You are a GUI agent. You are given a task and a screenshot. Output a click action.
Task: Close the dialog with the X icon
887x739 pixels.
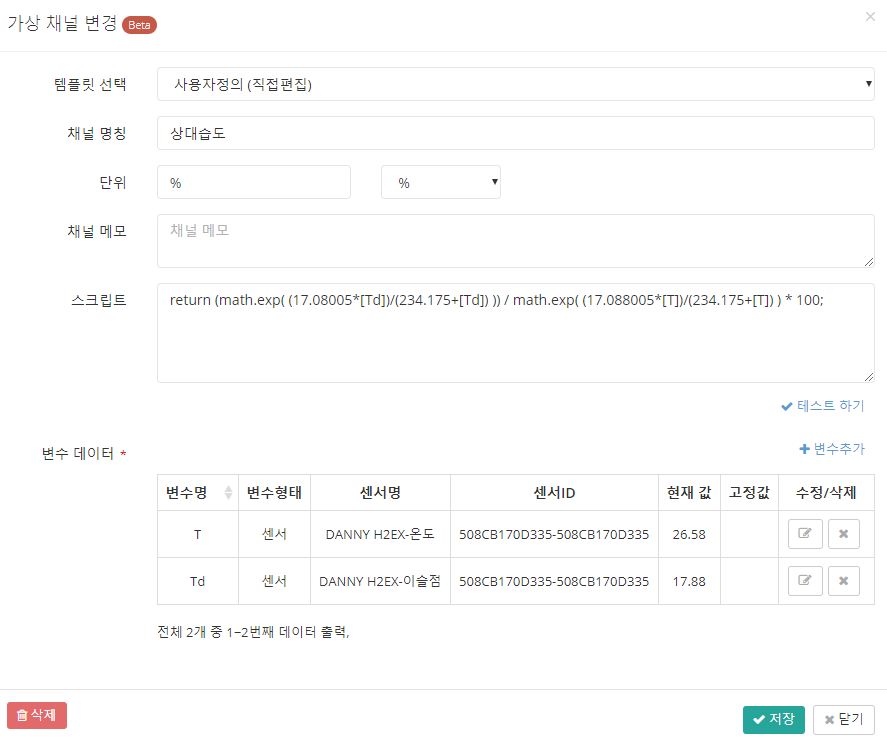(x=870, y=17)
